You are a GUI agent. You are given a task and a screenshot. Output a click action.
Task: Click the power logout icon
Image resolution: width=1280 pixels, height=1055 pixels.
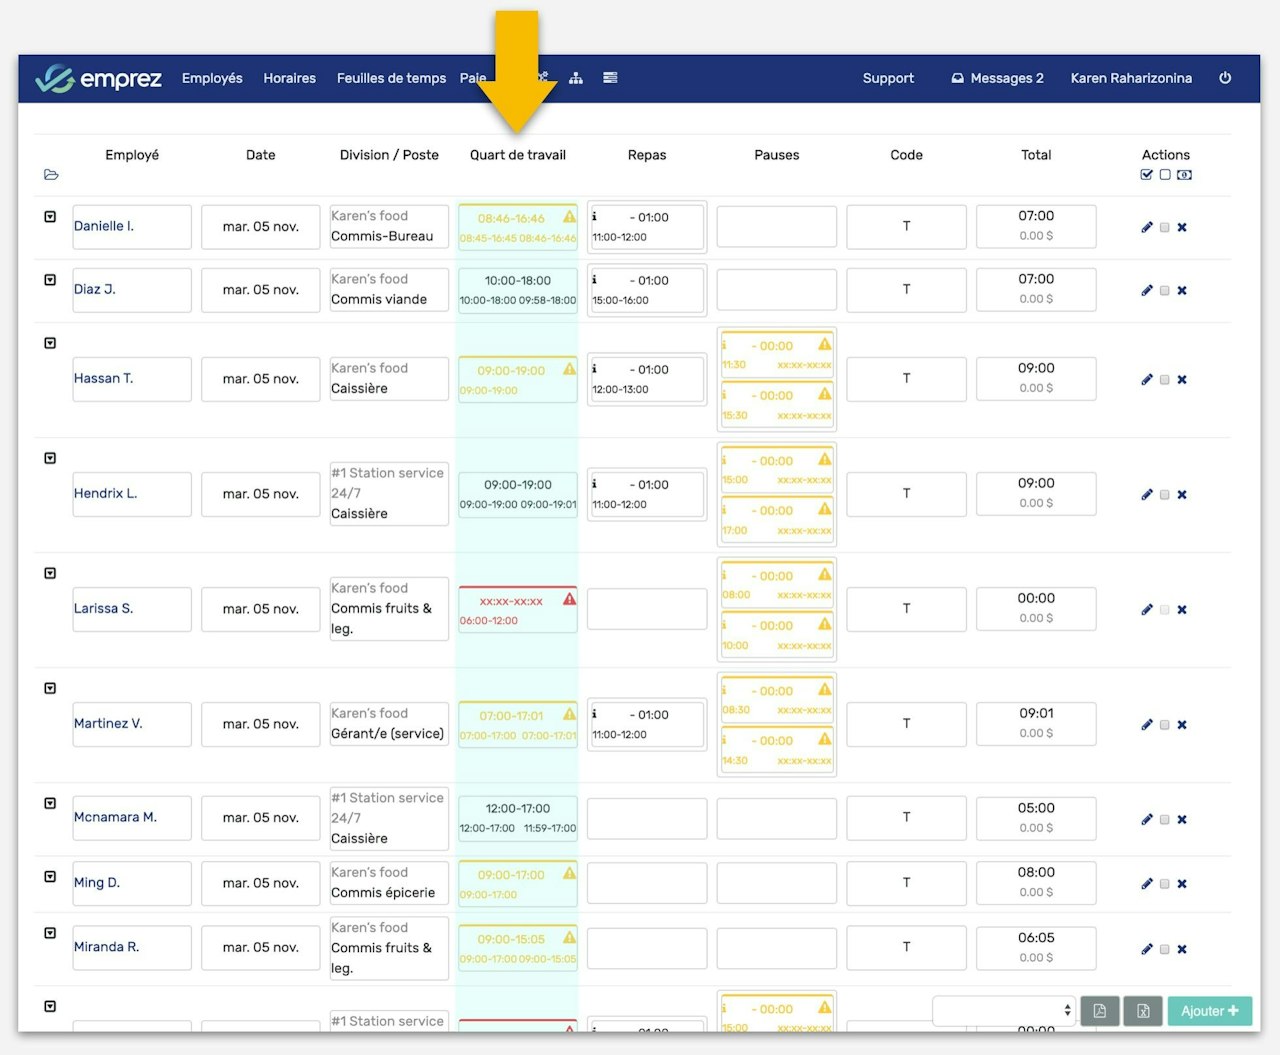pyautogui.click(x=1225, y=78)
